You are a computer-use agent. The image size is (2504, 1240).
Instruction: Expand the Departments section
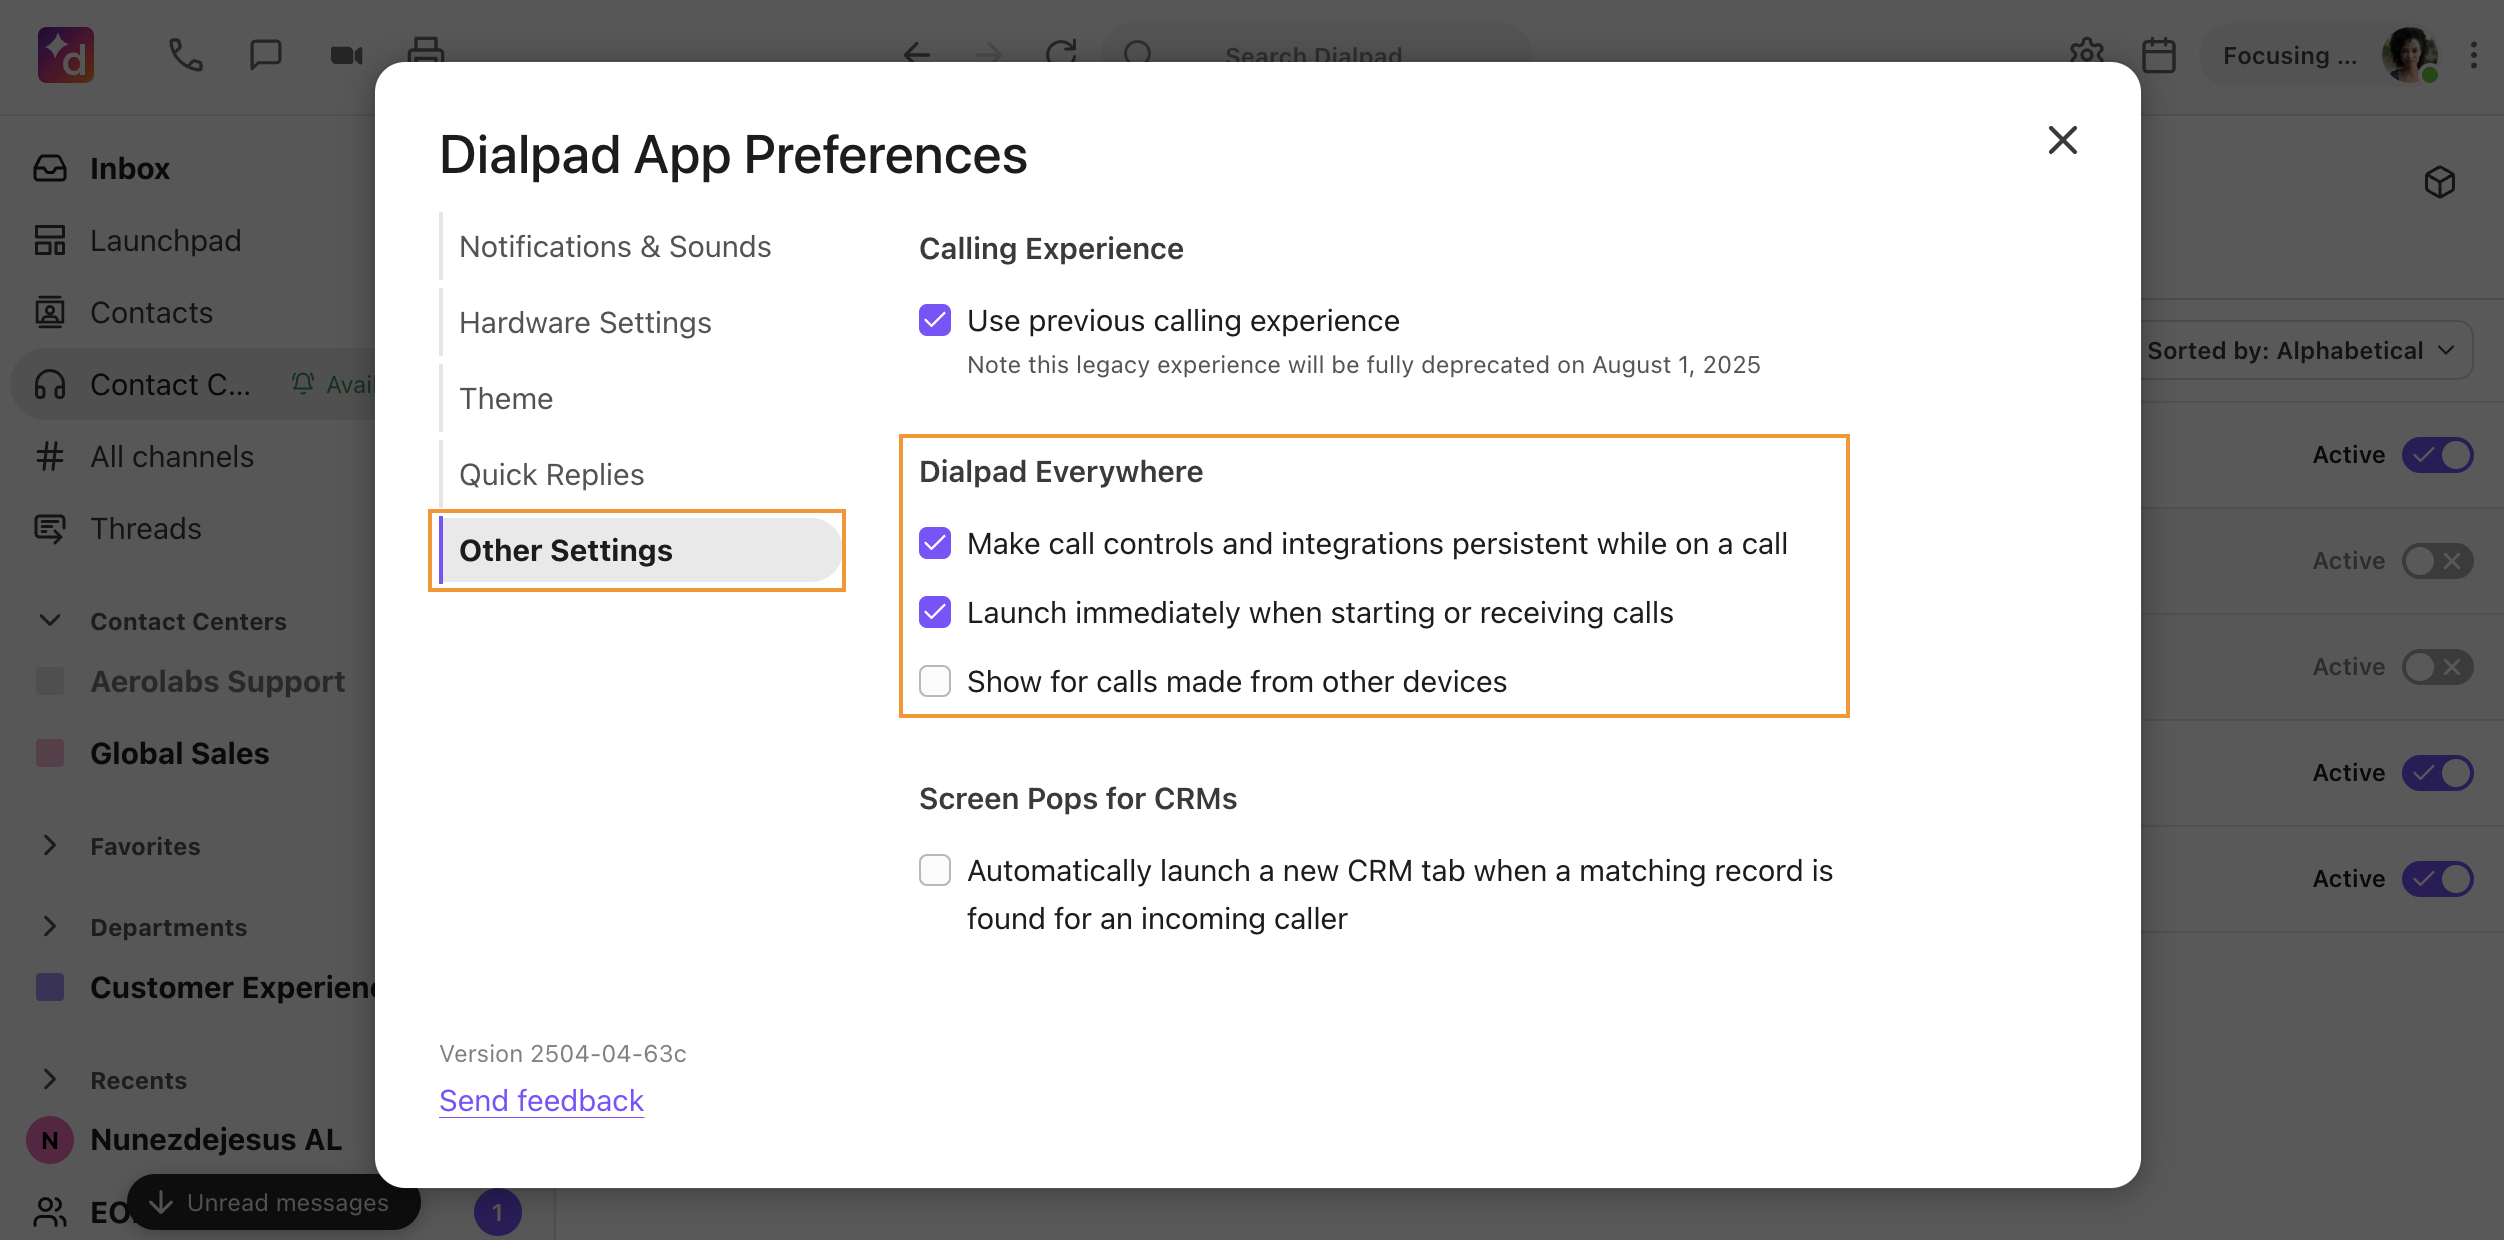(50, 927)
